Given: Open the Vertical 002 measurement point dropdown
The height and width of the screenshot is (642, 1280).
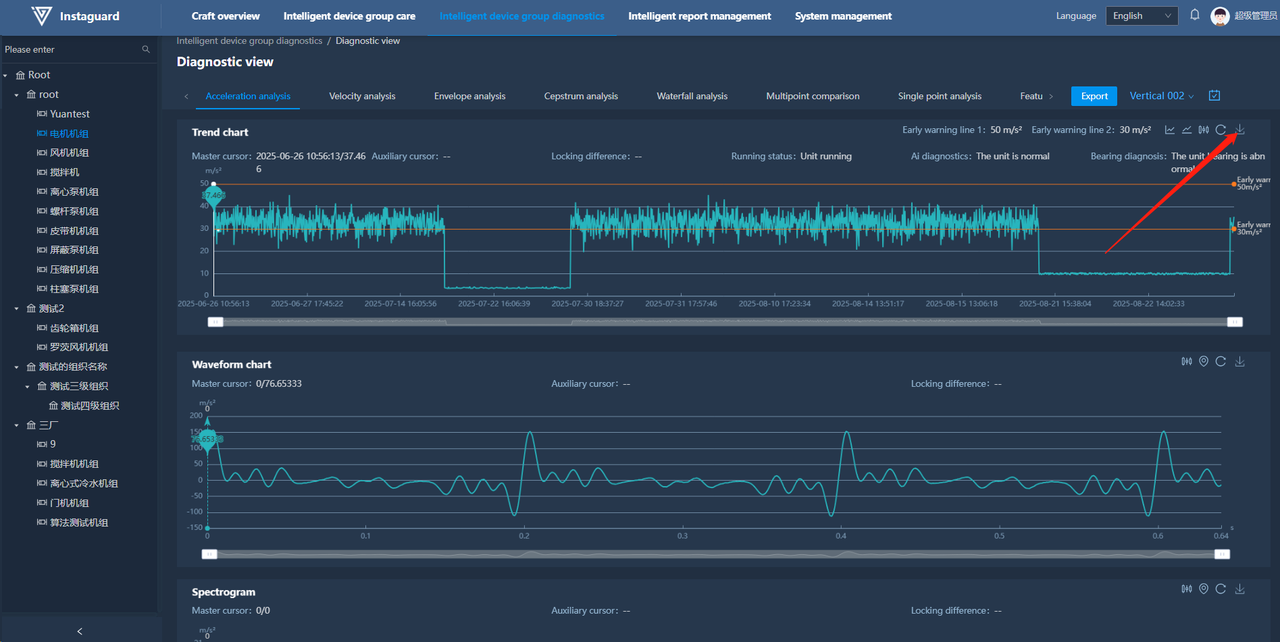Looking at the screenshot, I should (1162, 96).
